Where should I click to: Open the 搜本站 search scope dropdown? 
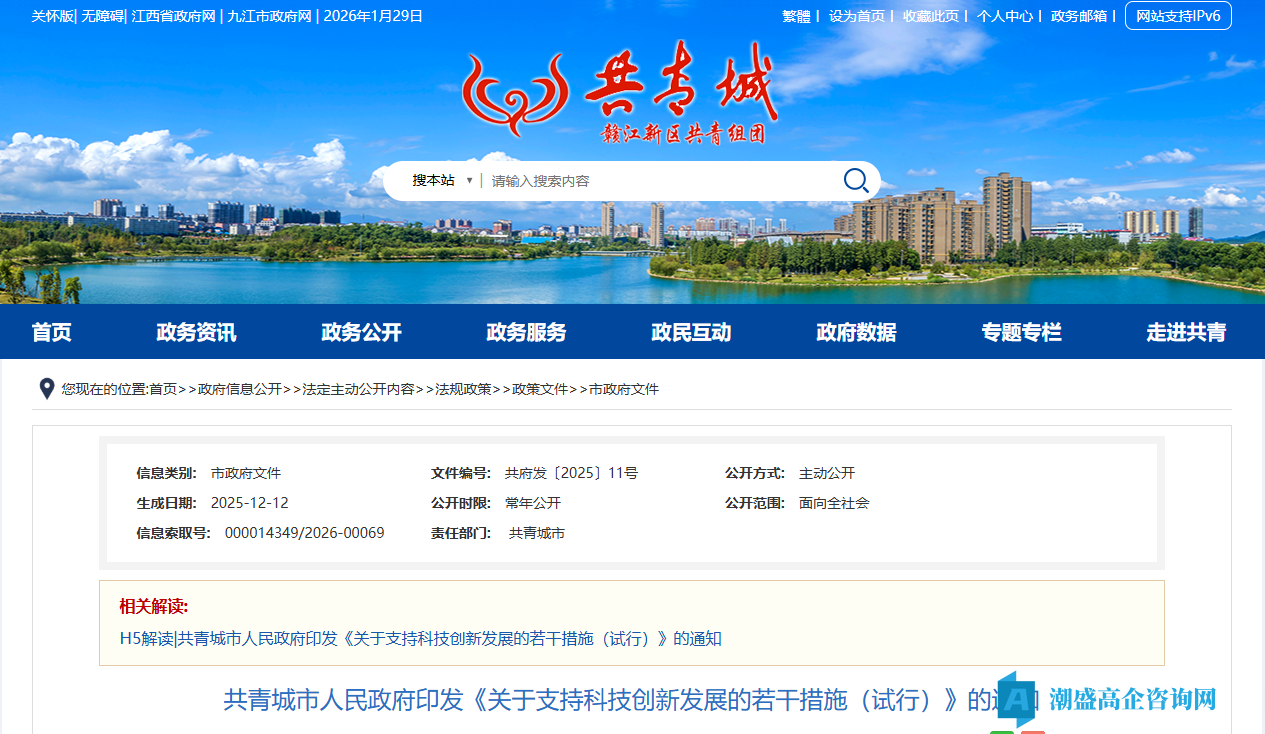441,180
